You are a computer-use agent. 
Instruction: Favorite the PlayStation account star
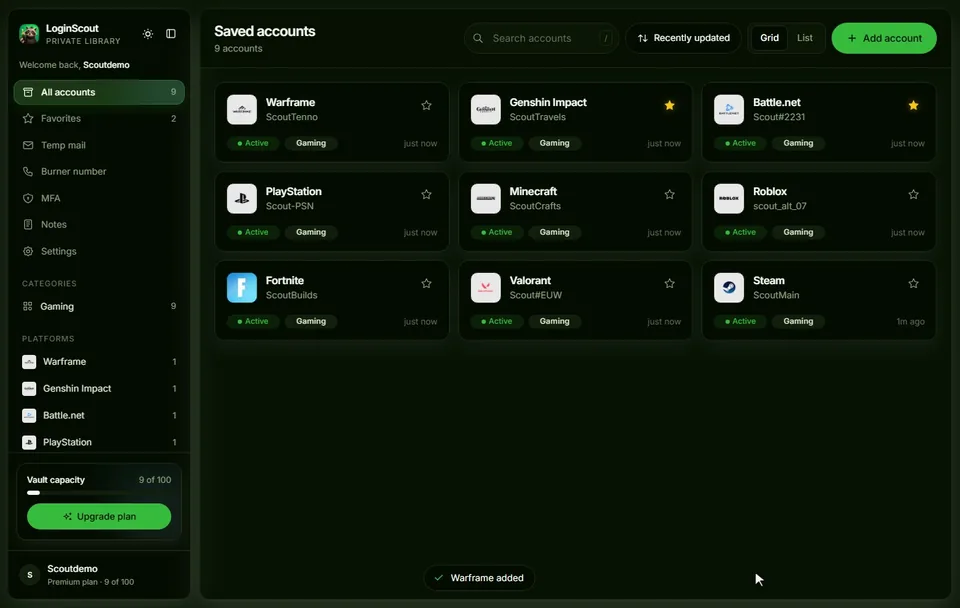tap(427, 195)
